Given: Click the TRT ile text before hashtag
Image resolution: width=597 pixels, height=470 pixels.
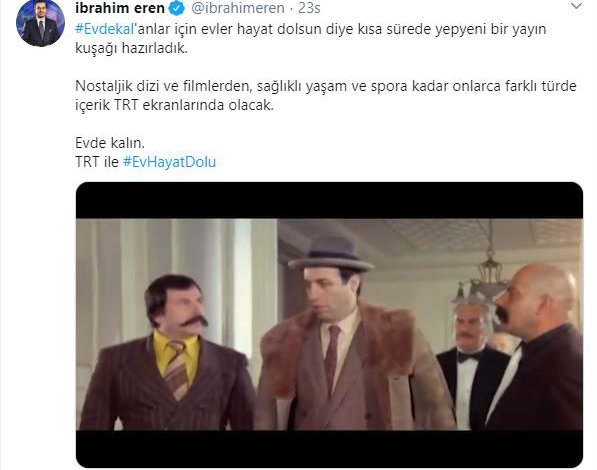Looking at the screenshot, I should (x=97, y=162).
